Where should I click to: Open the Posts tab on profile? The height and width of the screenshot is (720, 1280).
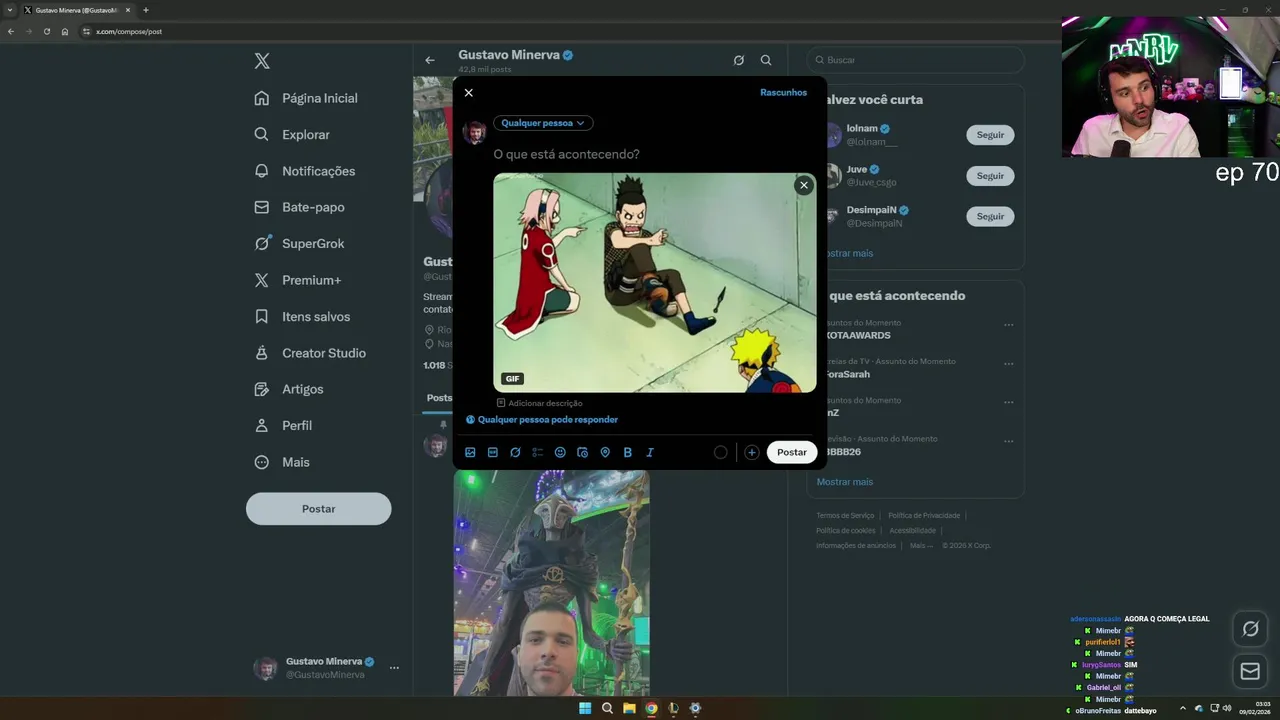(440, 398)
